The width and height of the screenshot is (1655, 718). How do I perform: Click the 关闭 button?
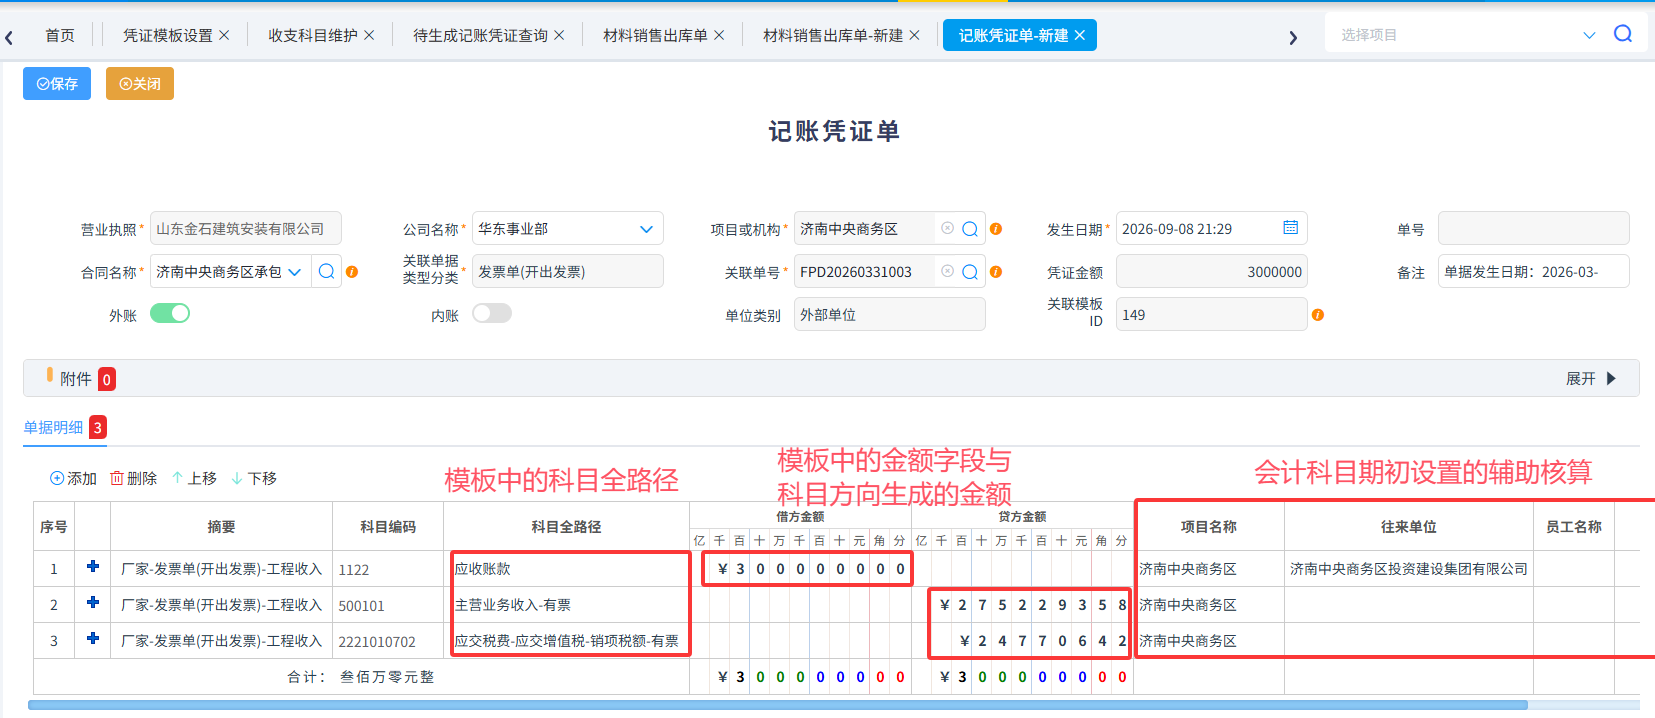140,84
